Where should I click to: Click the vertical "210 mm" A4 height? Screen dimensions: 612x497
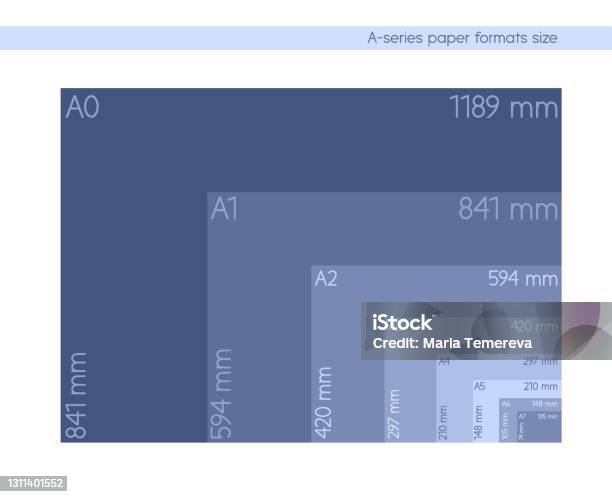pyautogui.click(x=443, y=422)
